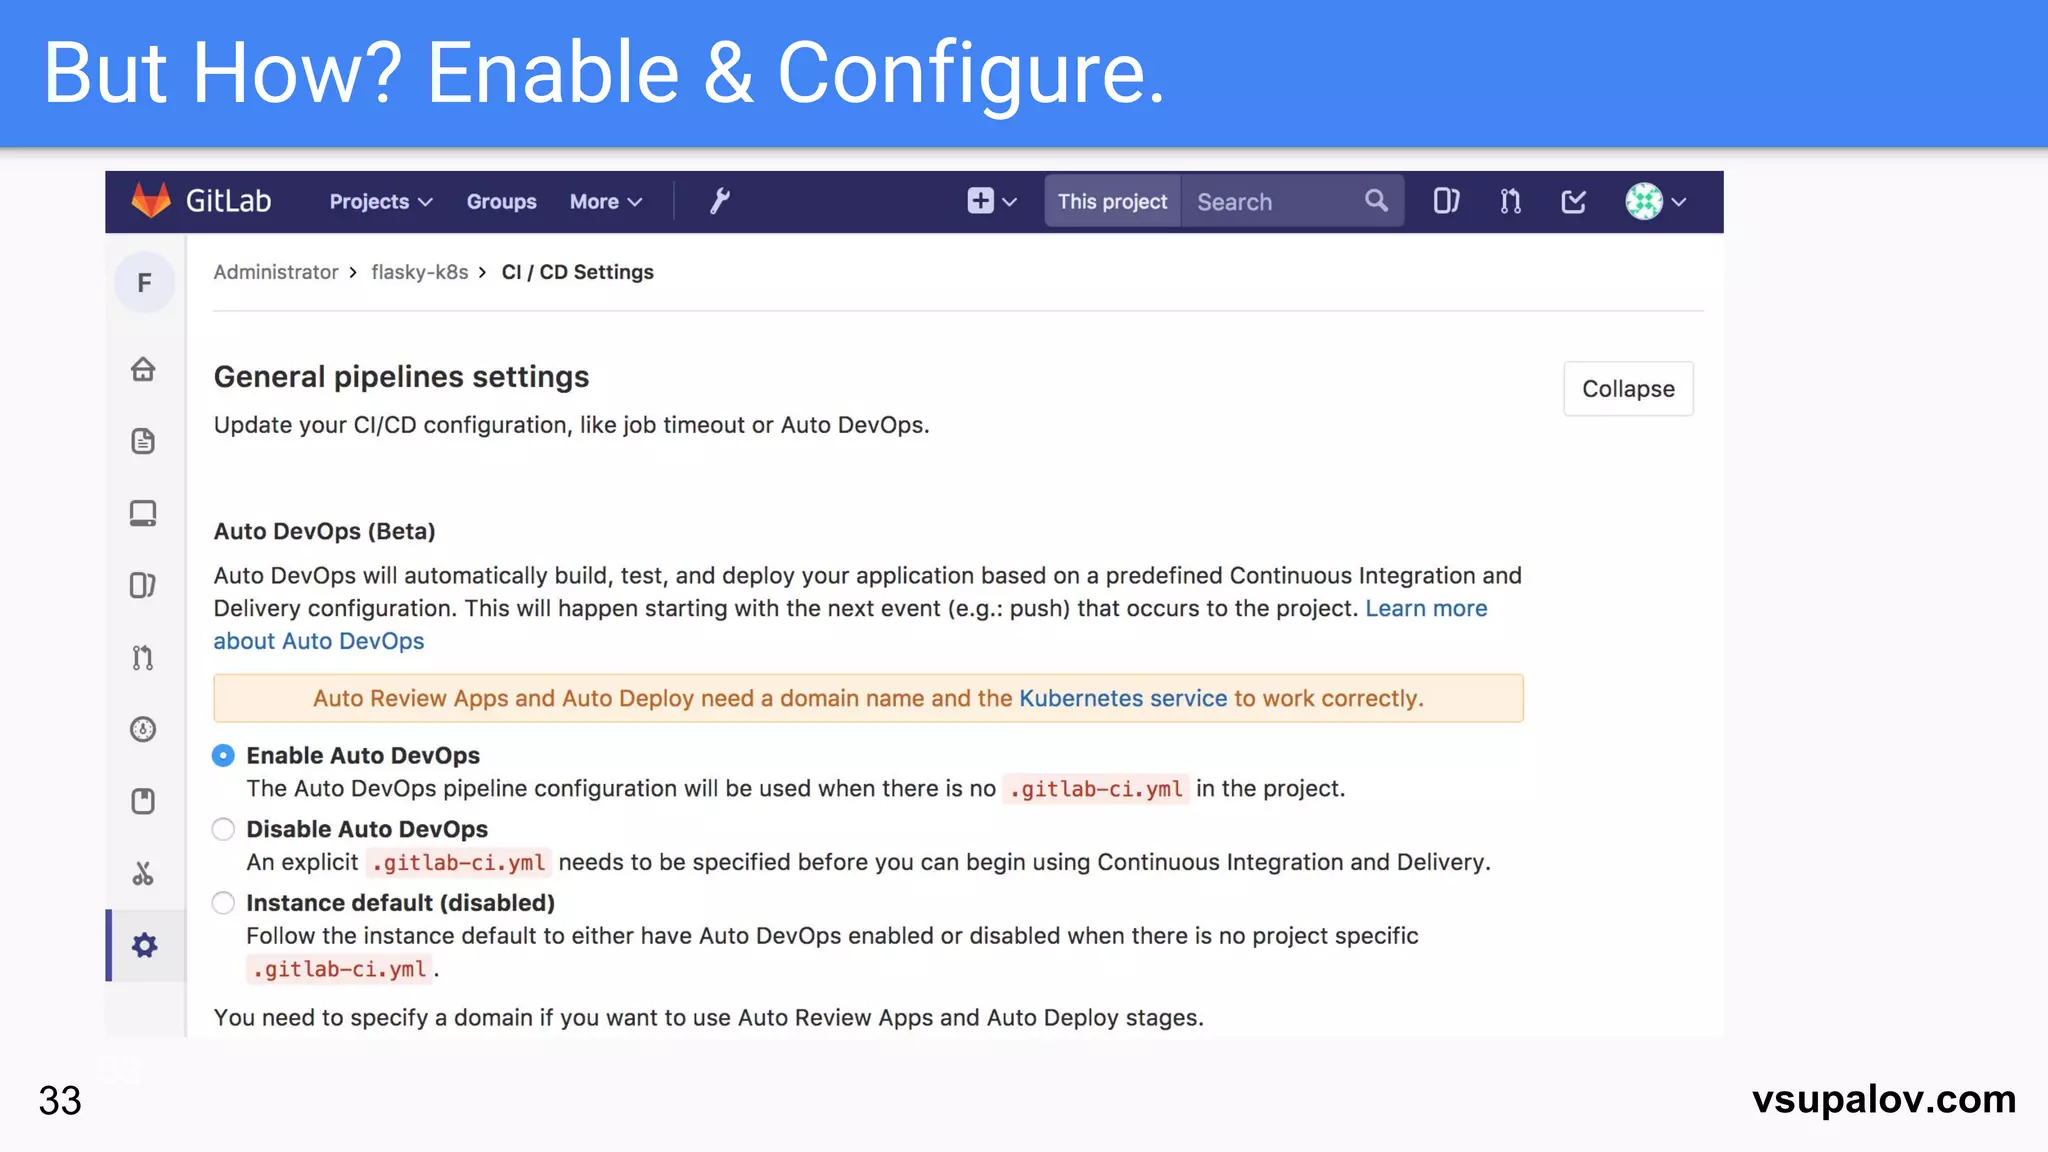Go to project Overview home icon

[143, 369]
